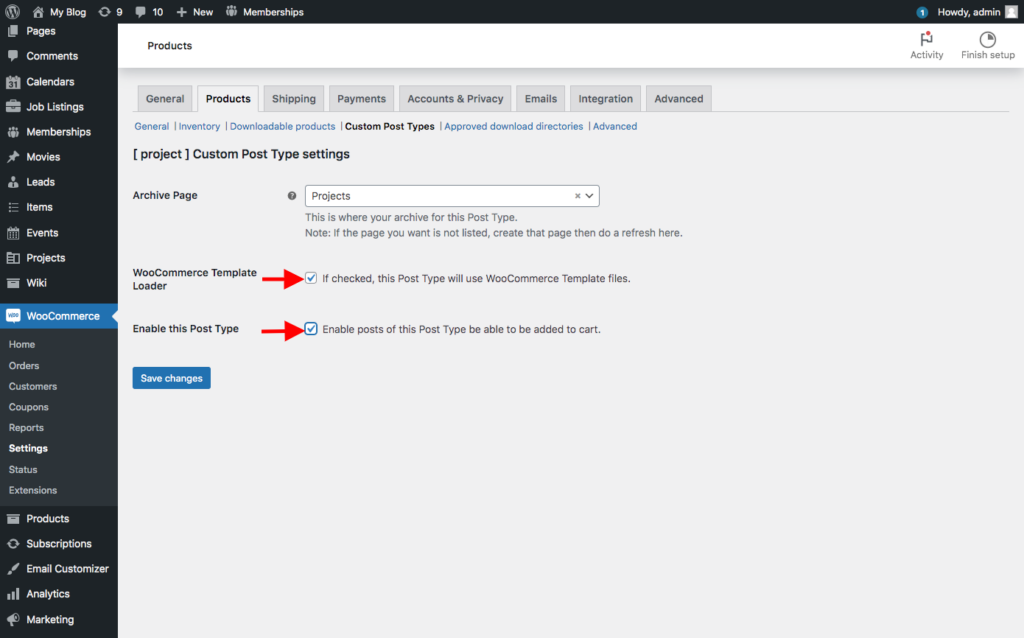The image size is (1024, 638).
Task: Switch to the Emails tab
Action: coord(541,99)
